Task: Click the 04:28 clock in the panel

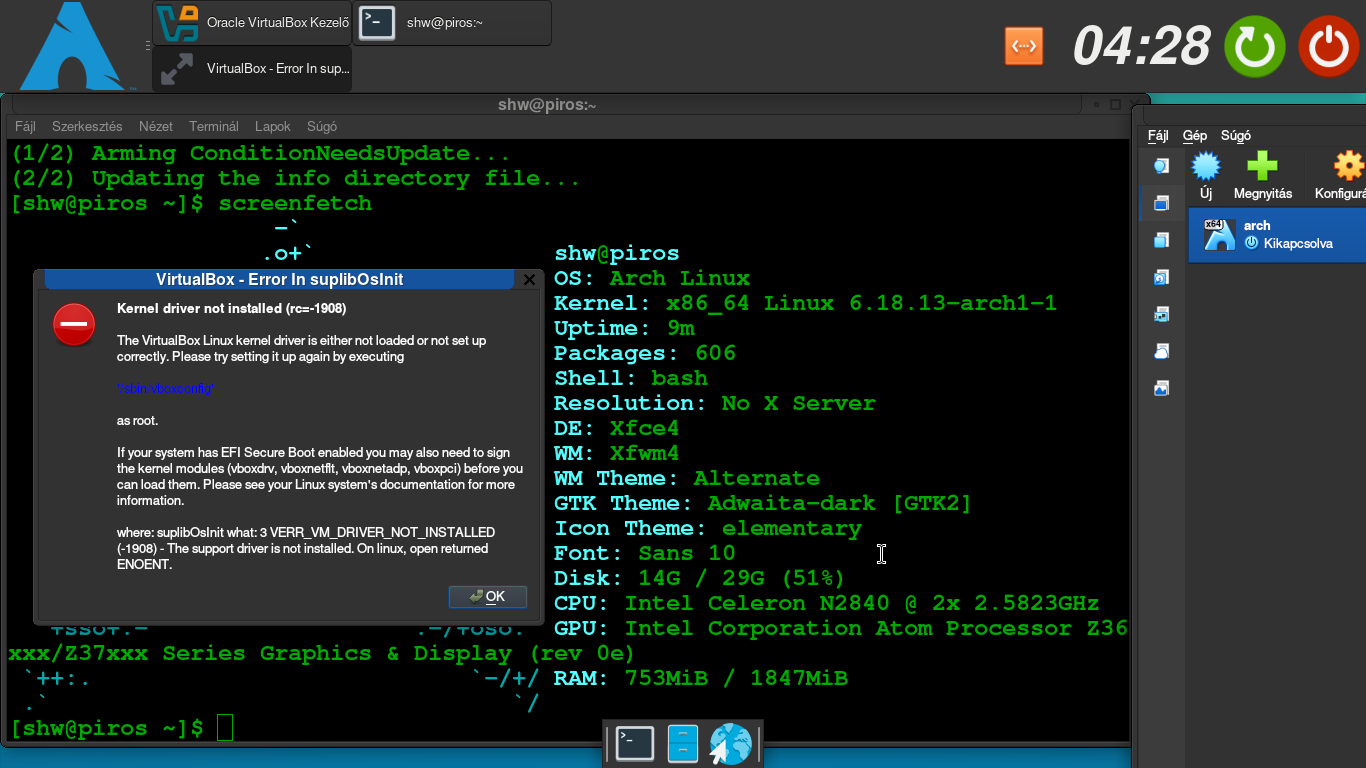Action: tap(1141, 46)
